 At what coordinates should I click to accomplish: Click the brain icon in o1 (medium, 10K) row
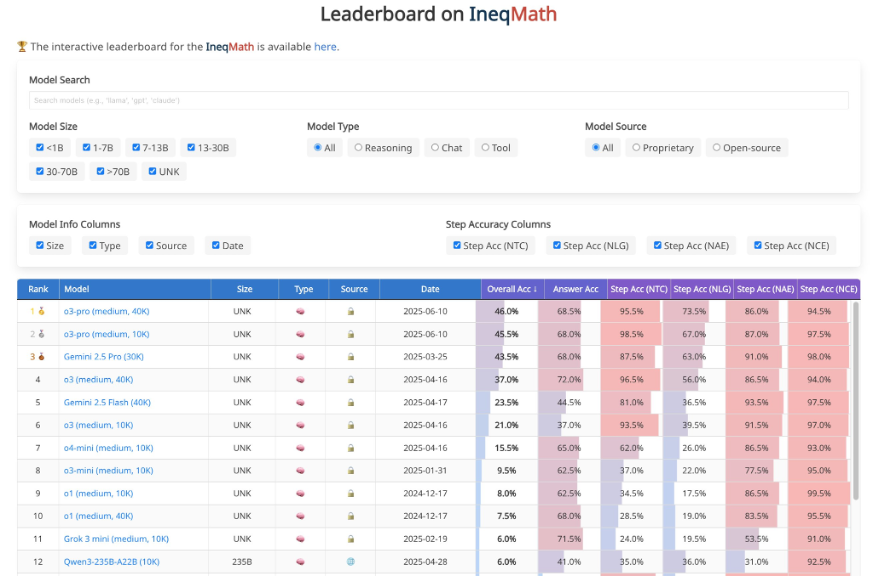(x=300, y=493)
